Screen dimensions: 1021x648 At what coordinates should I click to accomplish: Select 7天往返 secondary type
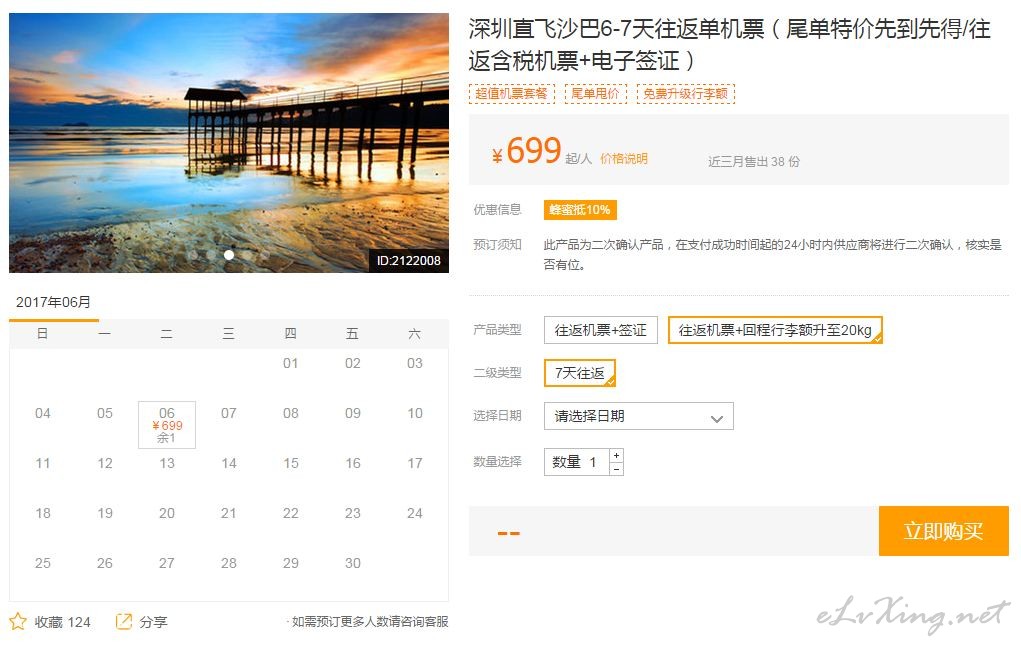[x=580, y=373]
